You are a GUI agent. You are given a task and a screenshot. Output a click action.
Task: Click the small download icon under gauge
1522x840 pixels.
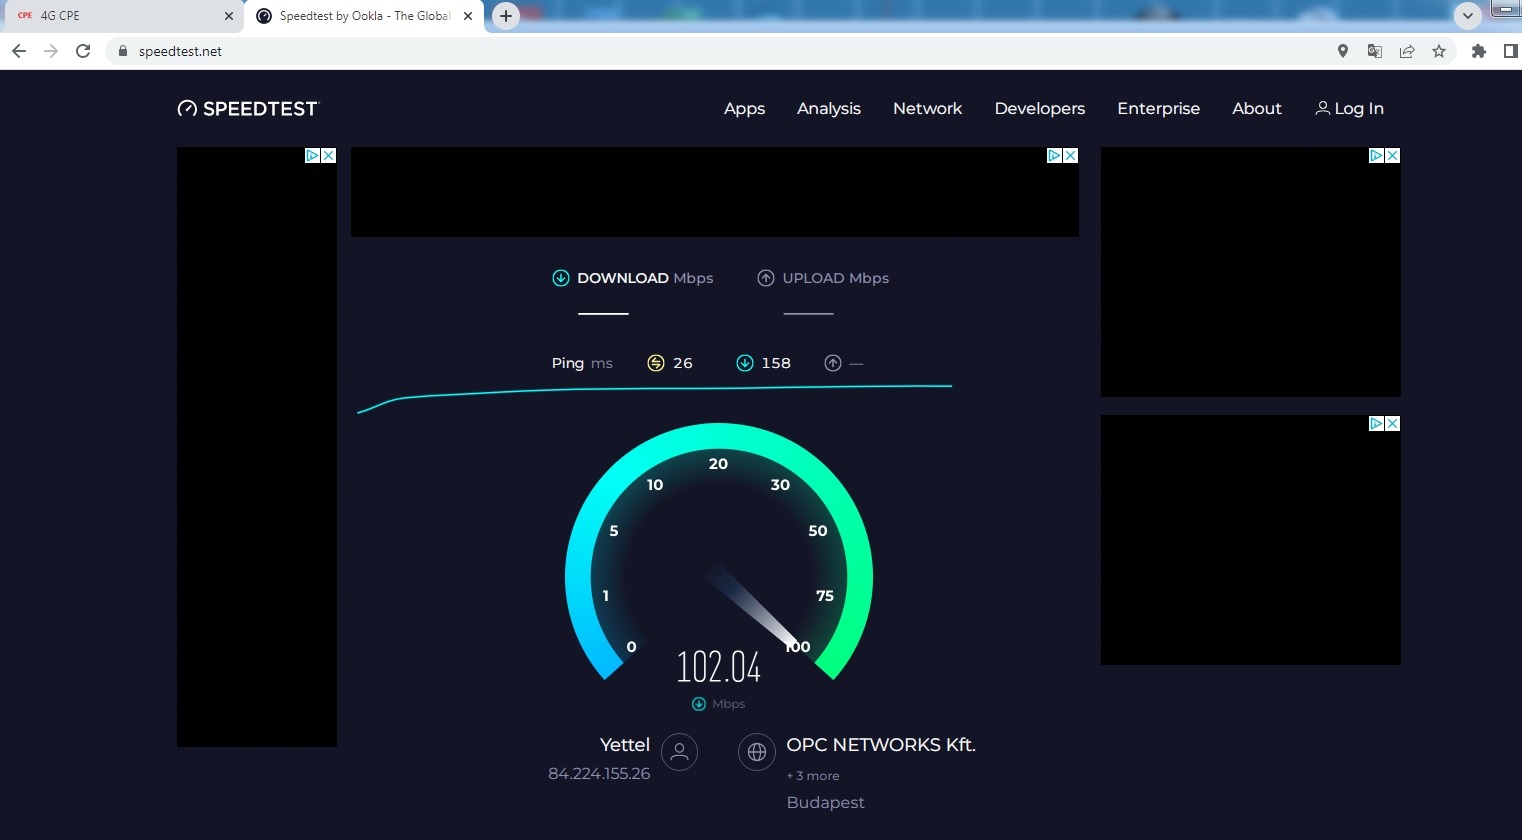tap(699, 704)
